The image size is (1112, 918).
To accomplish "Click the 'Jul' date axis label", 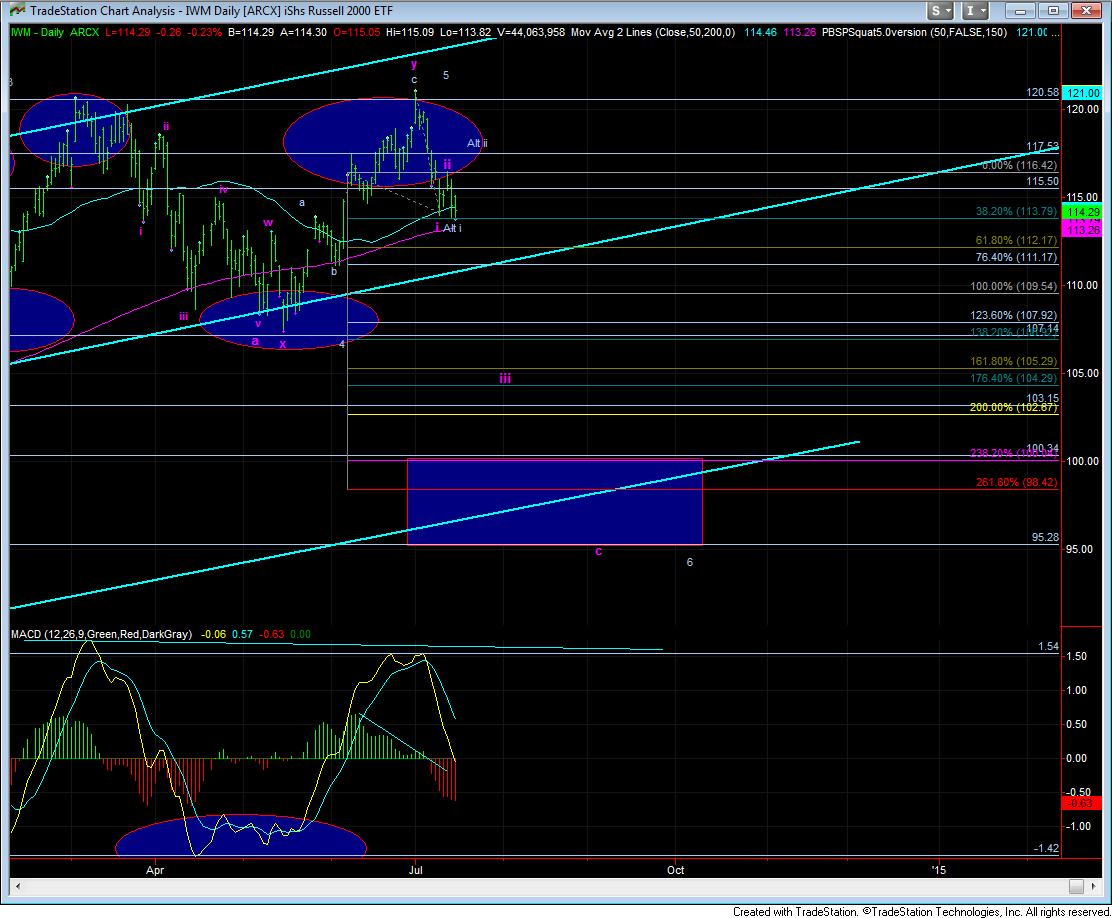I will coord(416,870).
